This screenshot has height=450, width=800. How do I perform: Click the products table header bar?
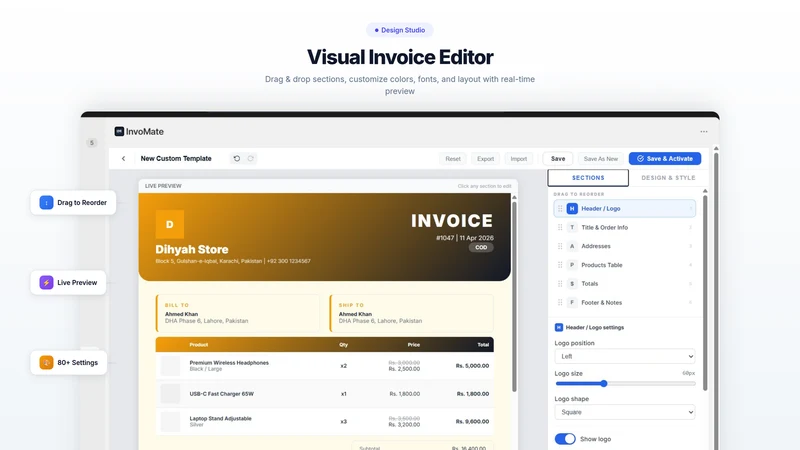(x=324, y=344)
